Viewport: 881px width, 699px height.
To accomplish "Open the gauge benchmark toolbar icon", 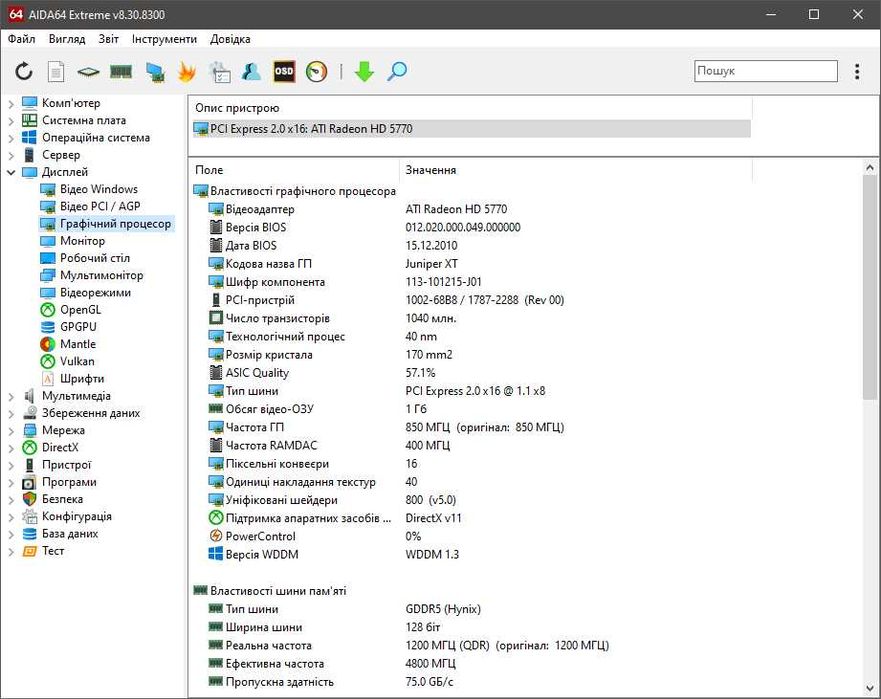I will 316,72.
